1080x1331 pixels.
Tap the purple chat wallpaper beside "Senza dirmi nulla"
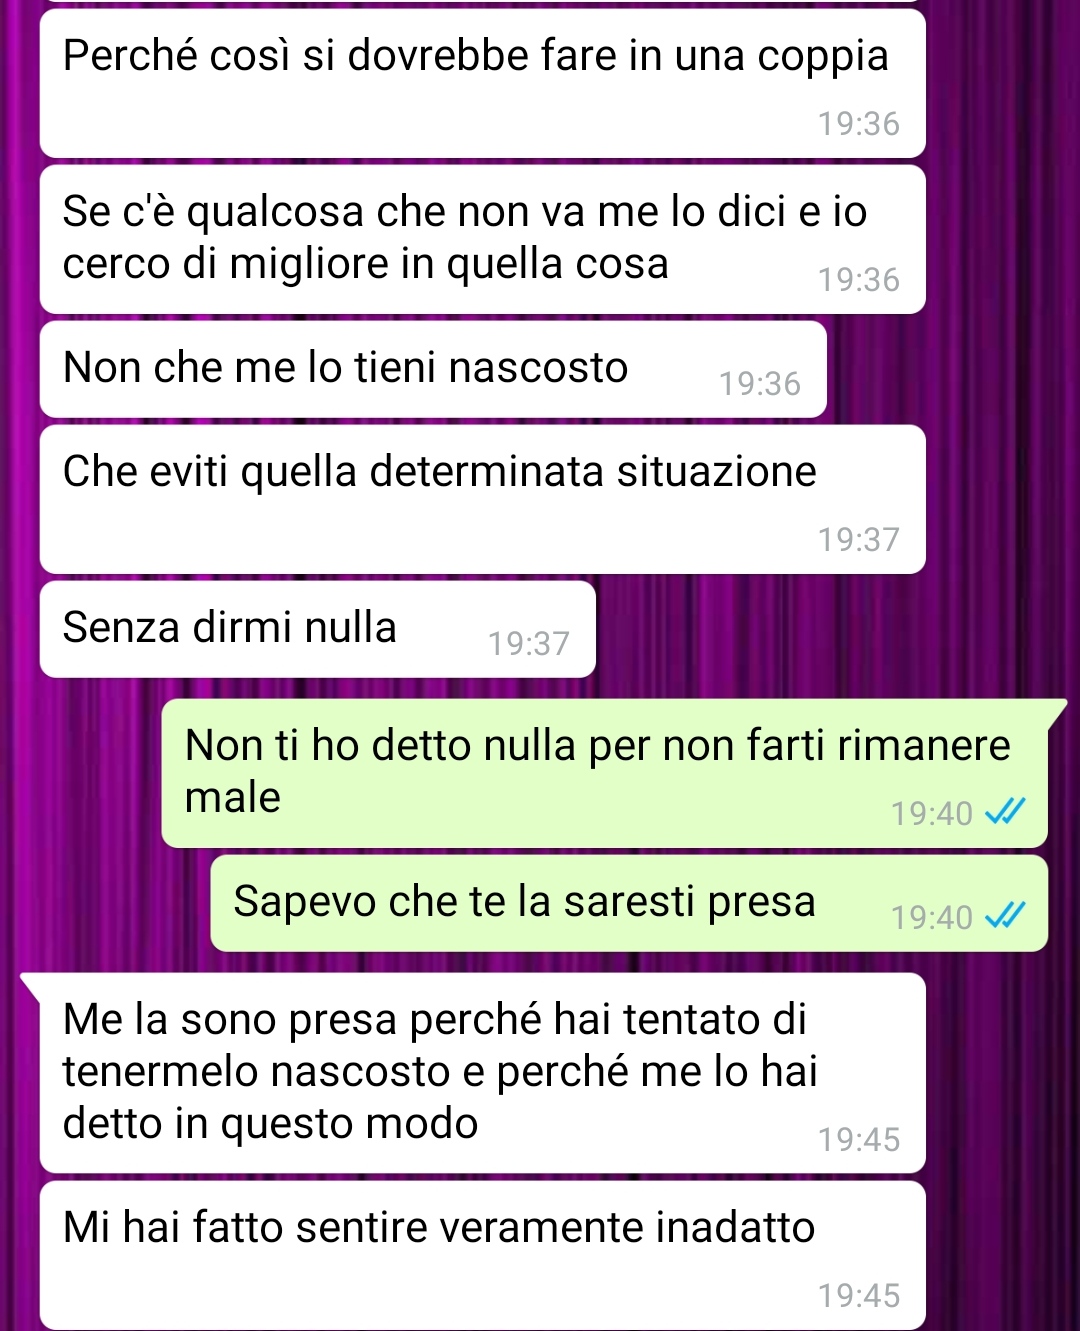click(x=830, y=630)
